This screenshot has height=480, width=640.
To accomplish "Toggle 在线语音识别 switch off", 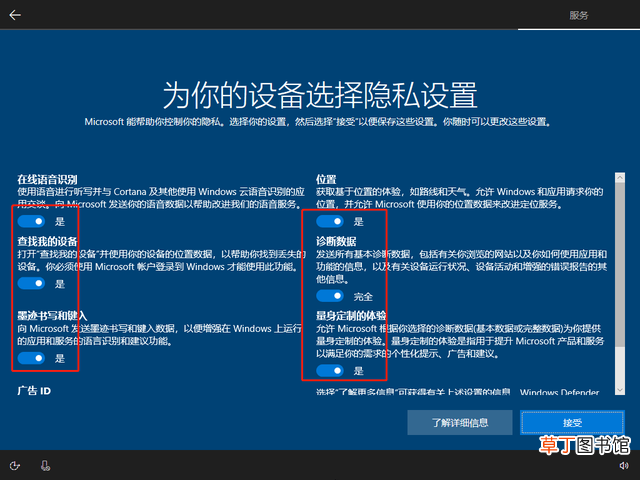I will pyautogui.click(x=31, y=221).
